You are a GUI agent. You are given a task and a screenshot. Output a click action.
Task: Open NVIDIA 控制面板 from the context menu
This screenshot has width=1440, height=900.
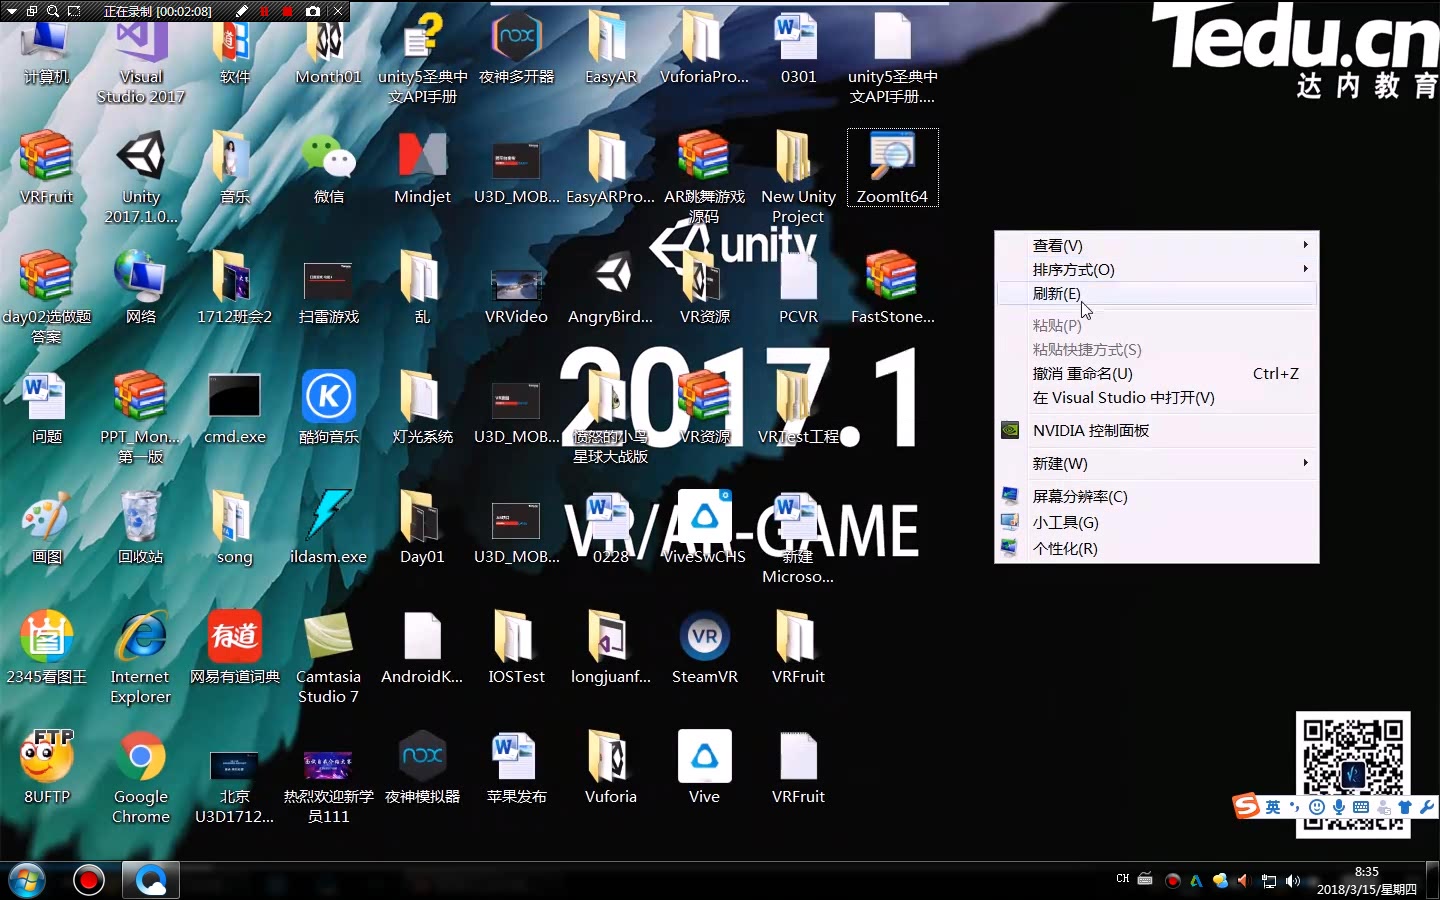coord(1089,430)
